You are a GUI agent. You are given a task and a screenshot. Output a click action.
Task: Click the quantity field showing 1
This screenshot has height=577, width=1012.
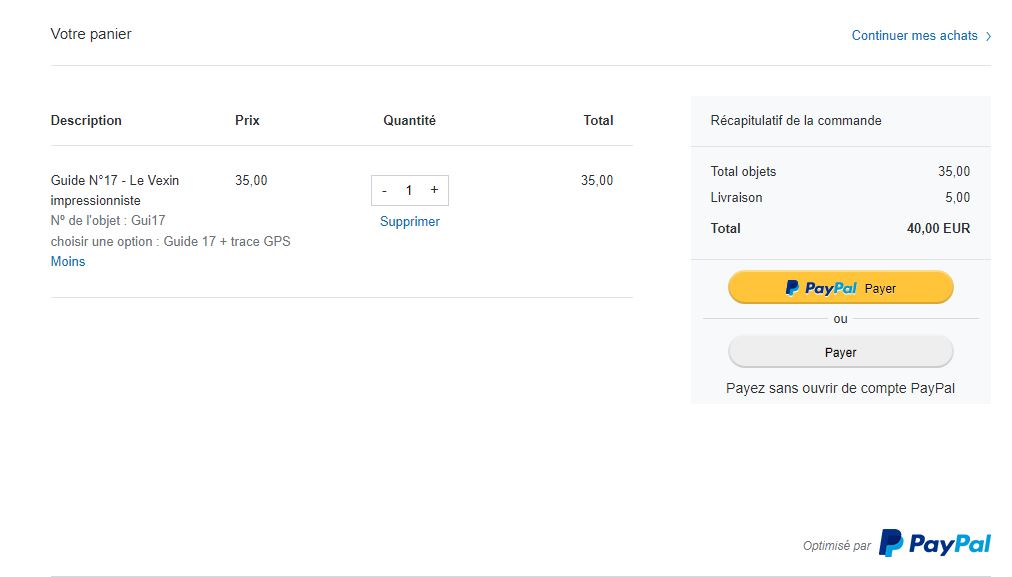[x=409, y=190]
